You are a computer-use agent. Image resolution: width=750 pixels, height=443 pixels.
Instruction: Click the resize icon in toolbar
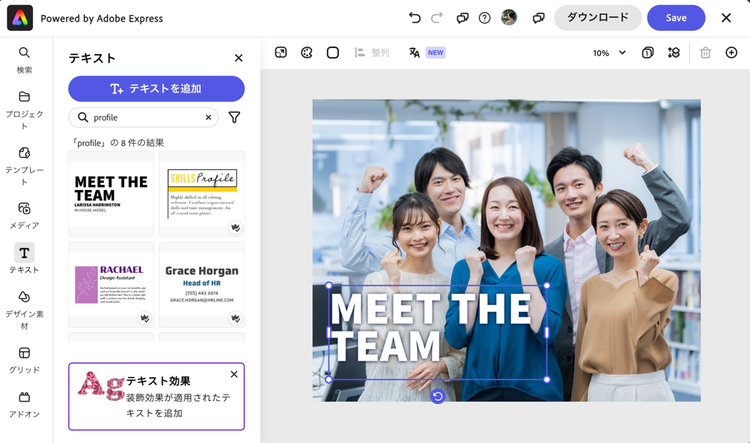(281, 53)
